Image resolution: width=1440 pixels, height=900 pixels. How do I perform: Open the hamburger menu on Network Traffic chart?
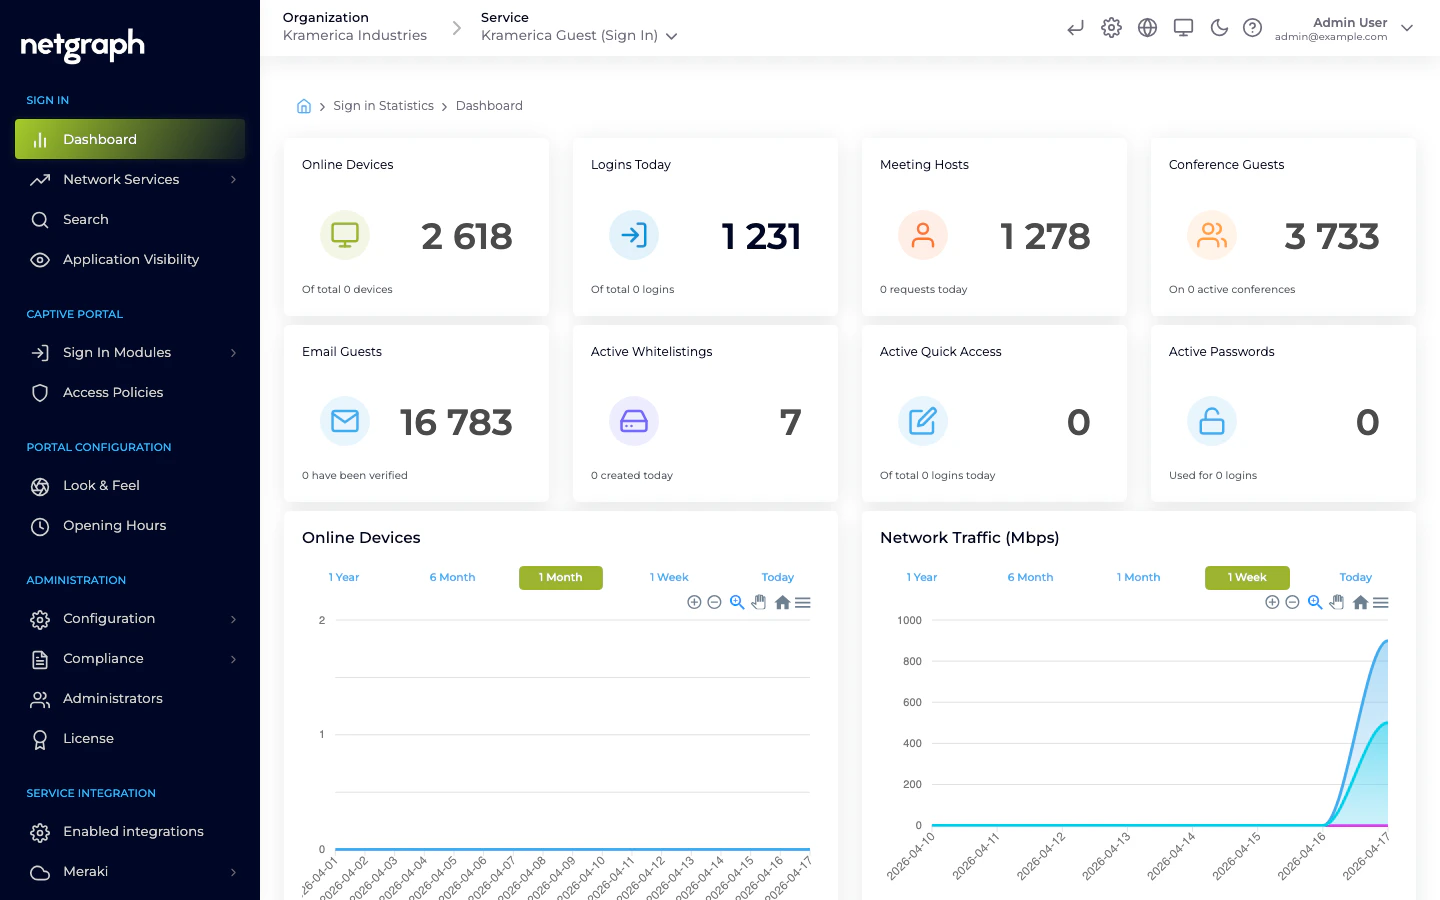(1381, 602)
